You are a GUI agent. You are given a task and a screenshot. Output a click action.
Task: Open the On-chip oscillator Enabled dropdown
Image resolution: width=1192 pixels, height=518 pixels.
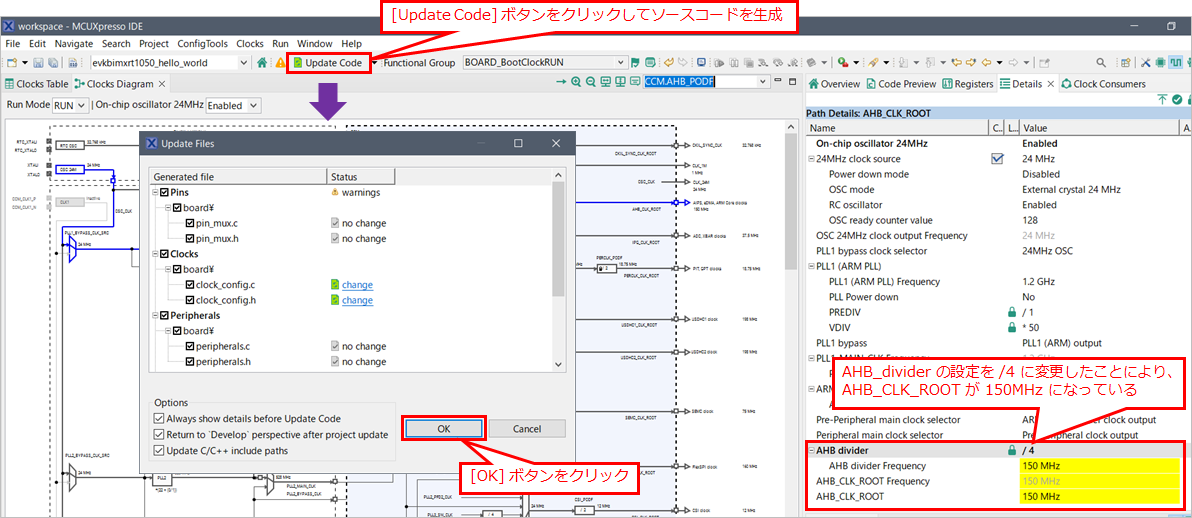coord(234,105)
